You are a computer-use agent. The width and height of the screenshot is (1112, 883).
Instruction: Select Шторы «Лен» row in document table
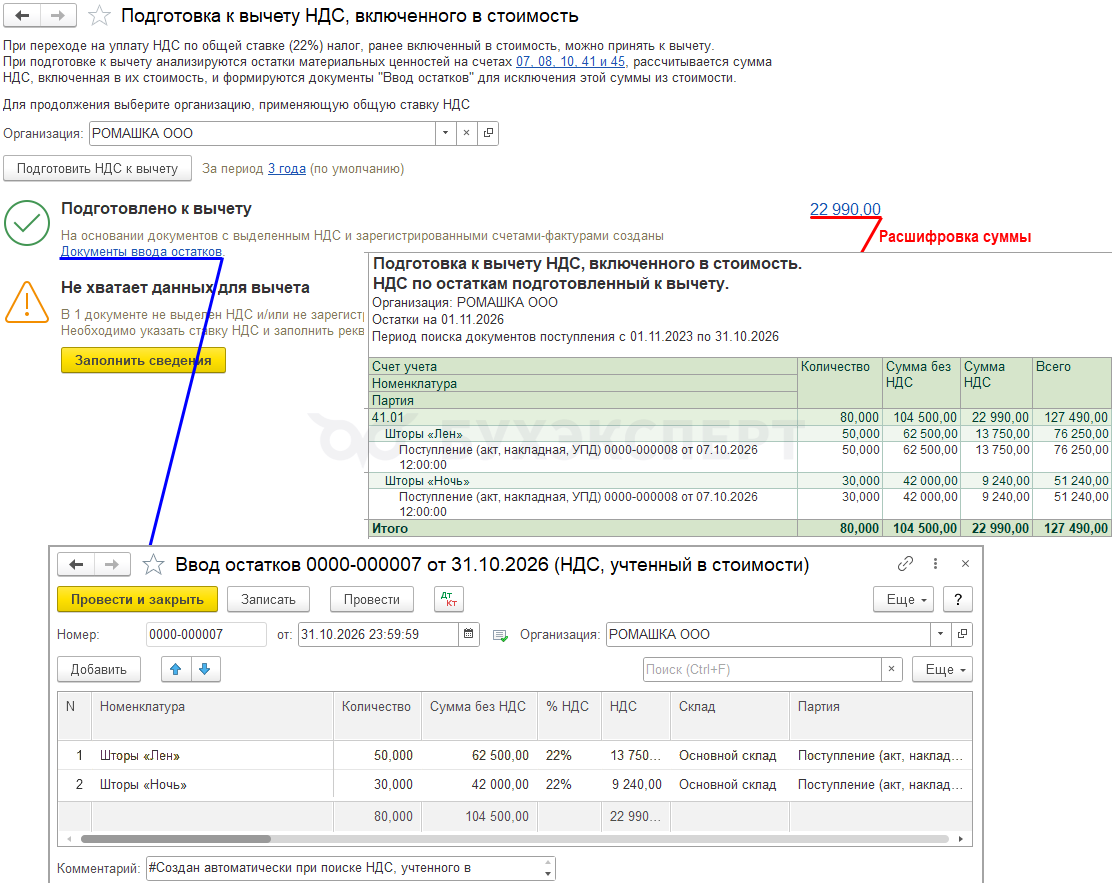515,755
